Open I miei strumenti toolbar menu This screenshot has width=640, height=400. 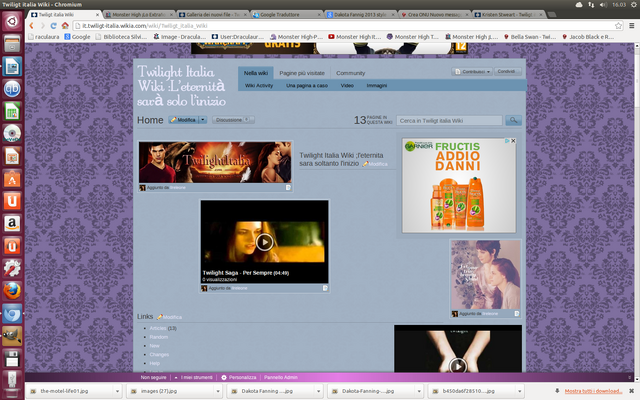click(x=193, y=377)
